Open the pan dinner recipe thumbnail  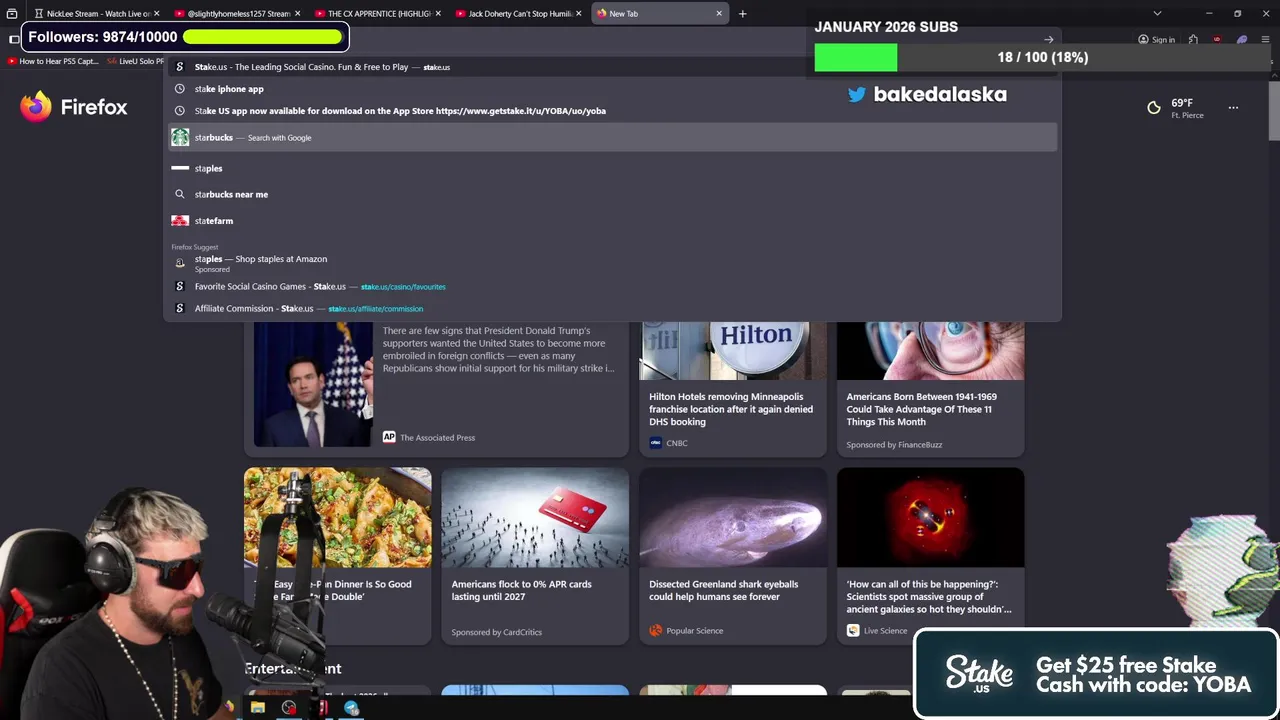click(x=338, y=517)
